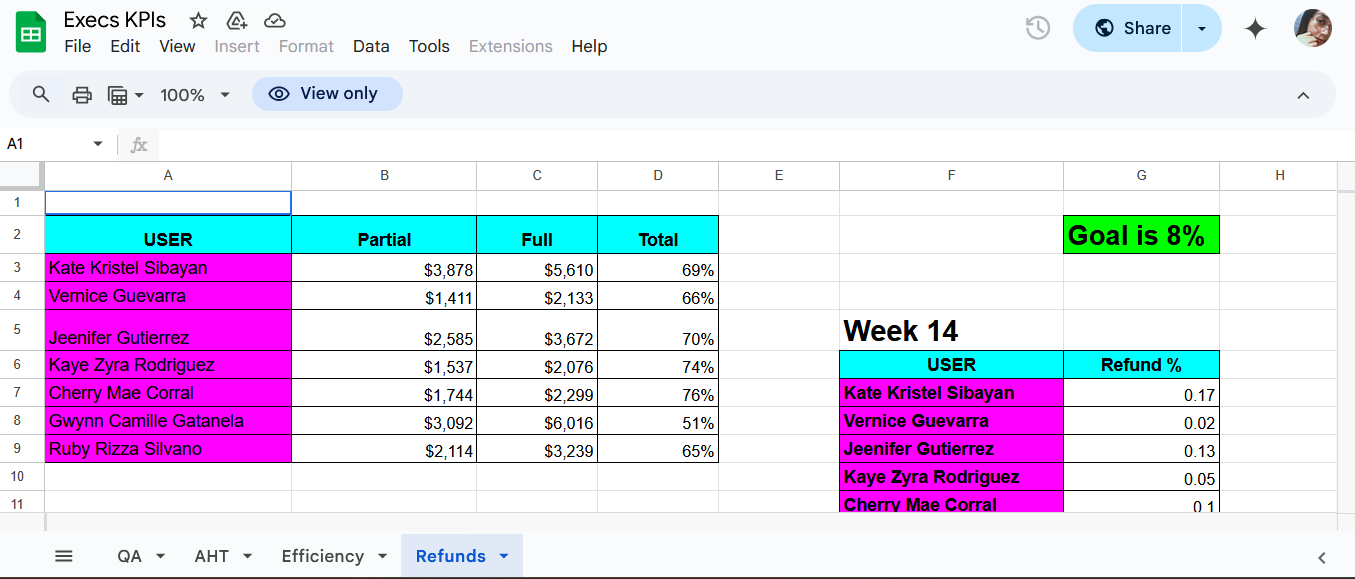This screenshot has height=579, width=1355.
Task: Select the cyan 'Partial' header cell
Action: point(384,235)
